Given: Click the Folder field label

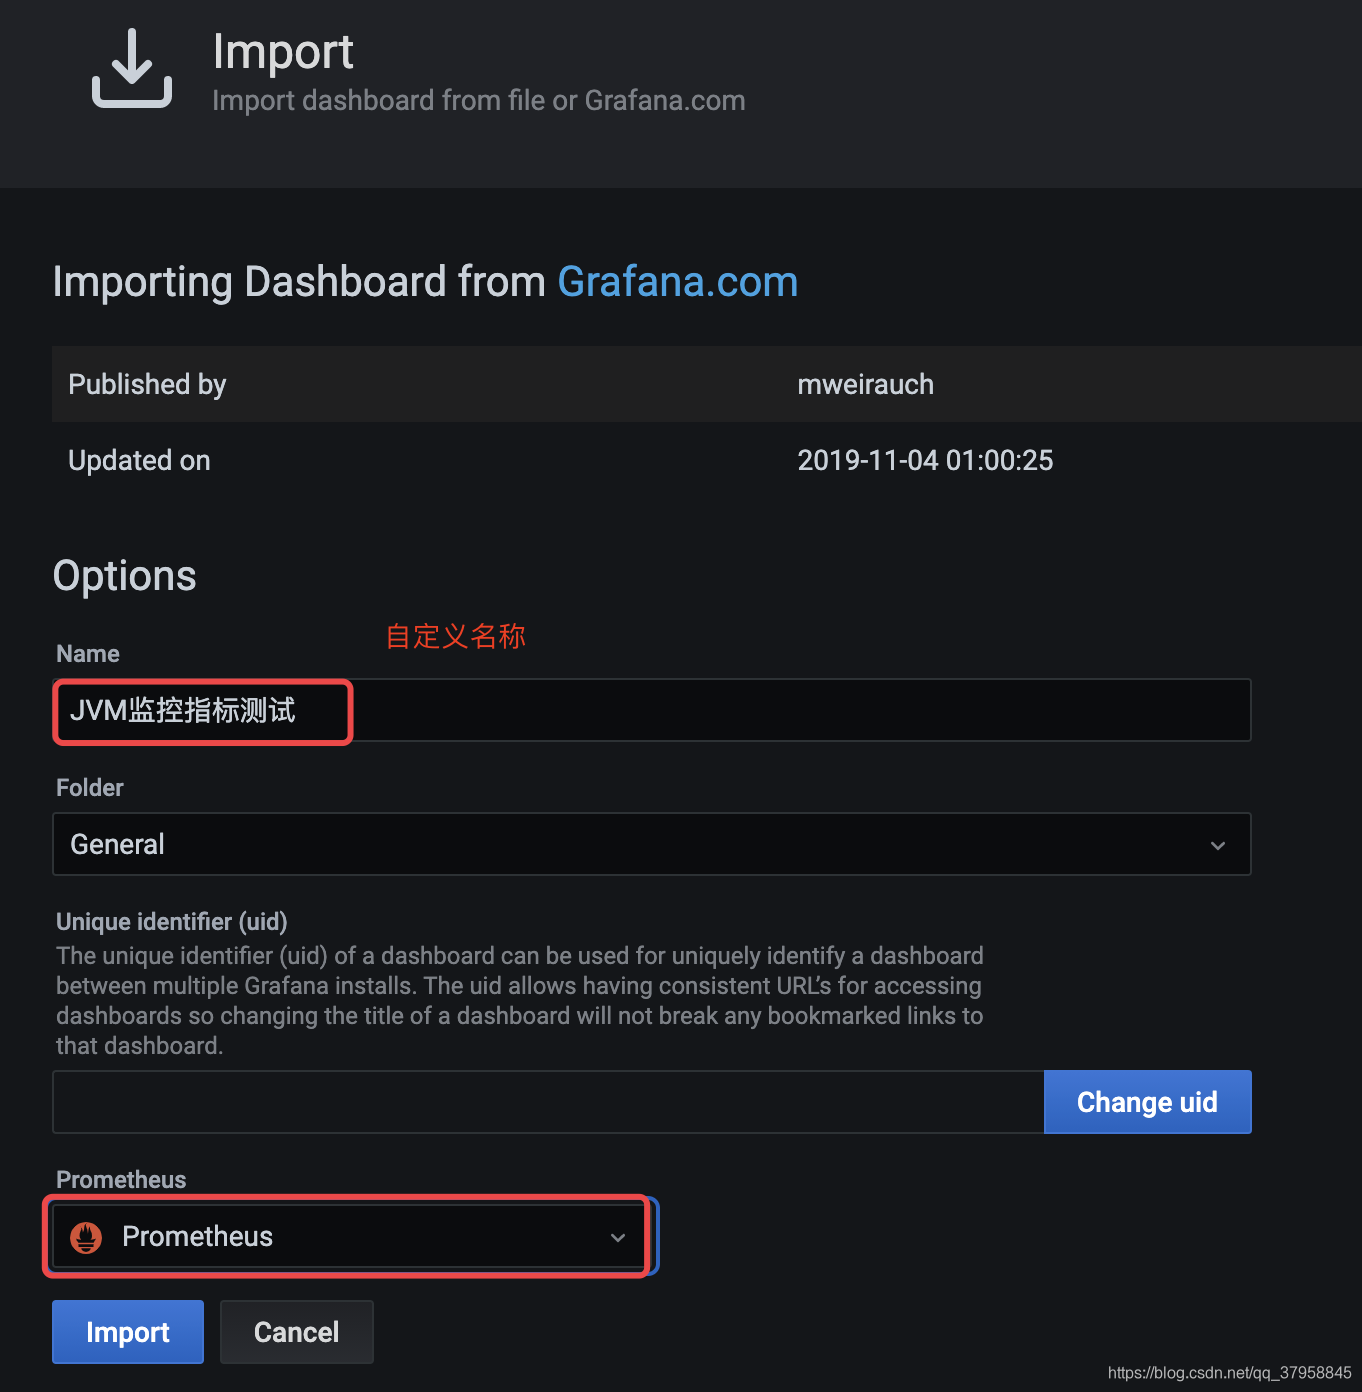Looking at the screenshot, I should 90,788.
